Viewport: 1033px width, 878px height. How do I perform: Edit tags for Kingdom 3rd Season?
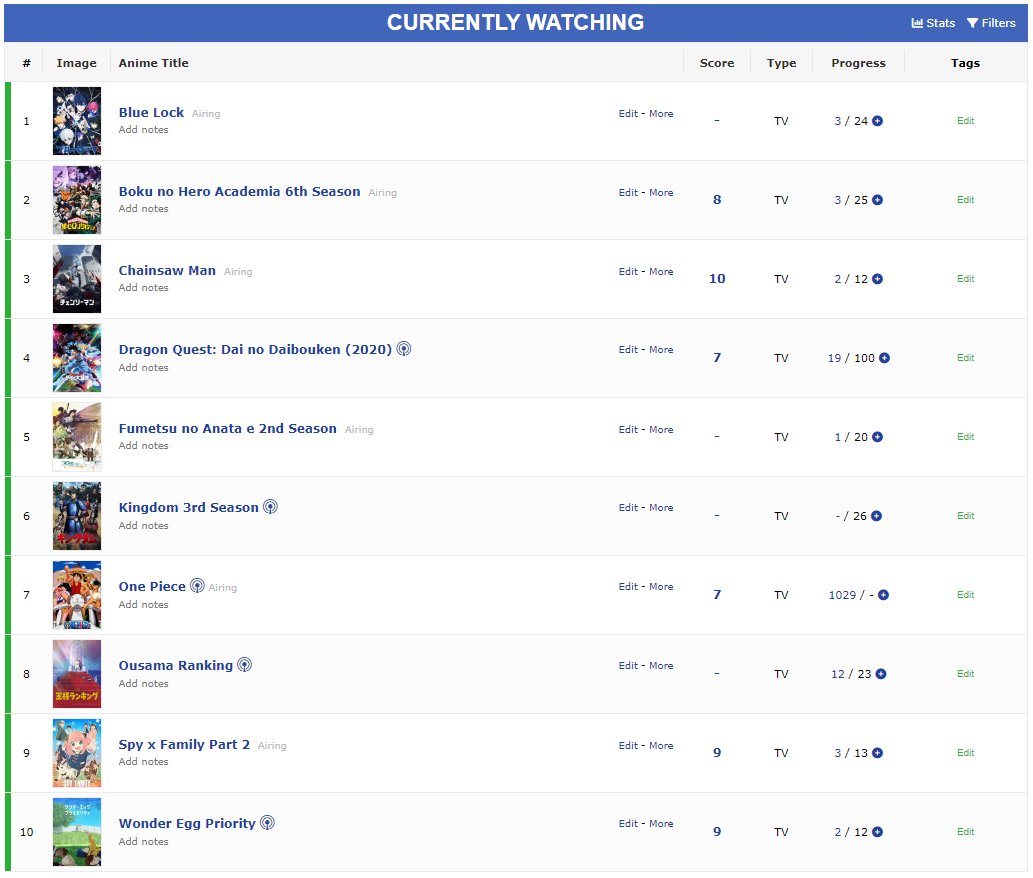click(x=964, y=515)
